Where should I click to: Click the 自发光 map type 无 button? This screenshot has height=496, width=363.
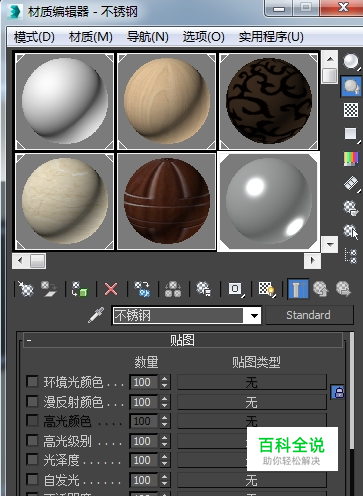point(252,480)
